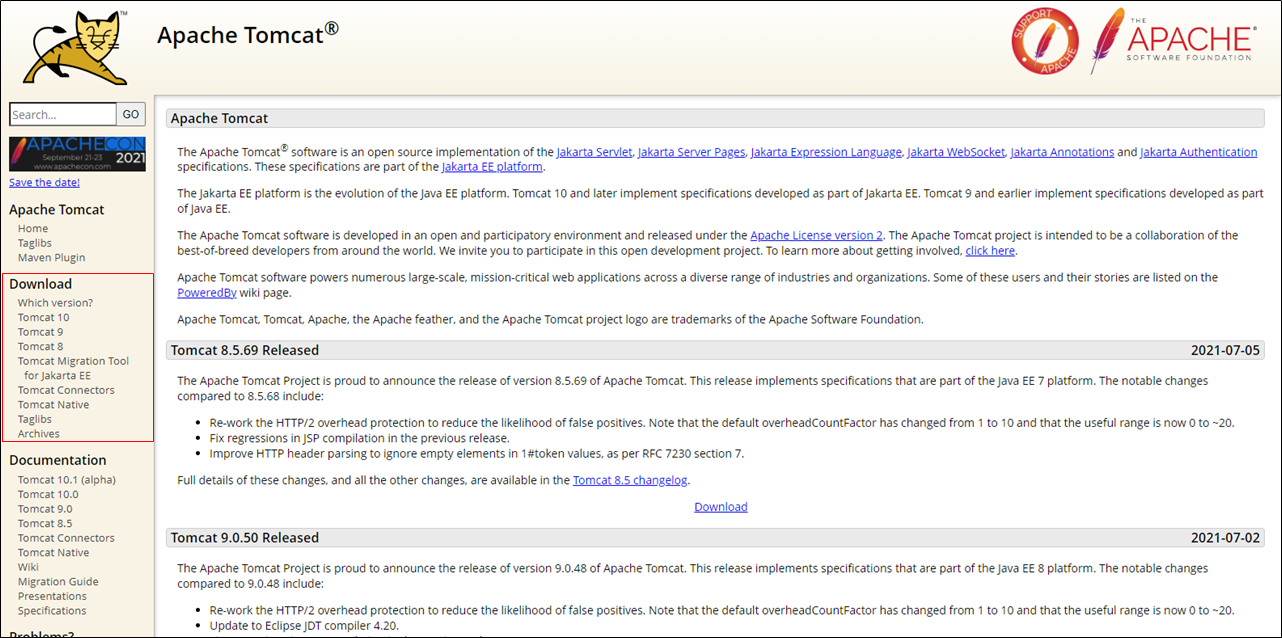
Task: Go to Home in sidebar
Action: click(33, 229)
